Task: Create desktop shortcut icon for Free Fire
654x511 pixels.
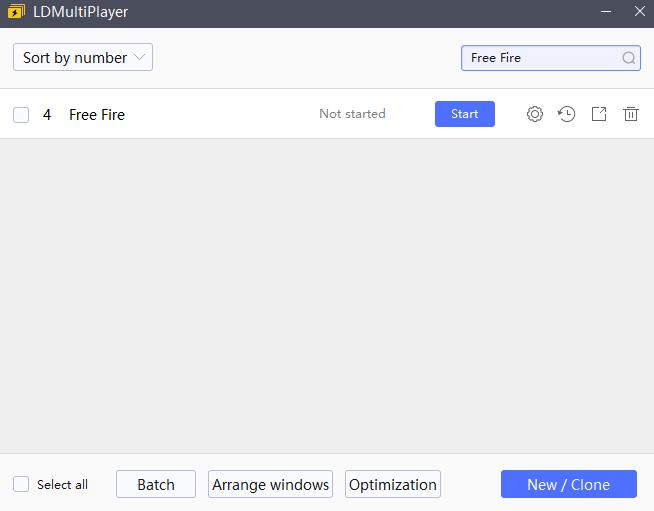Action: [x=599, y=114]
